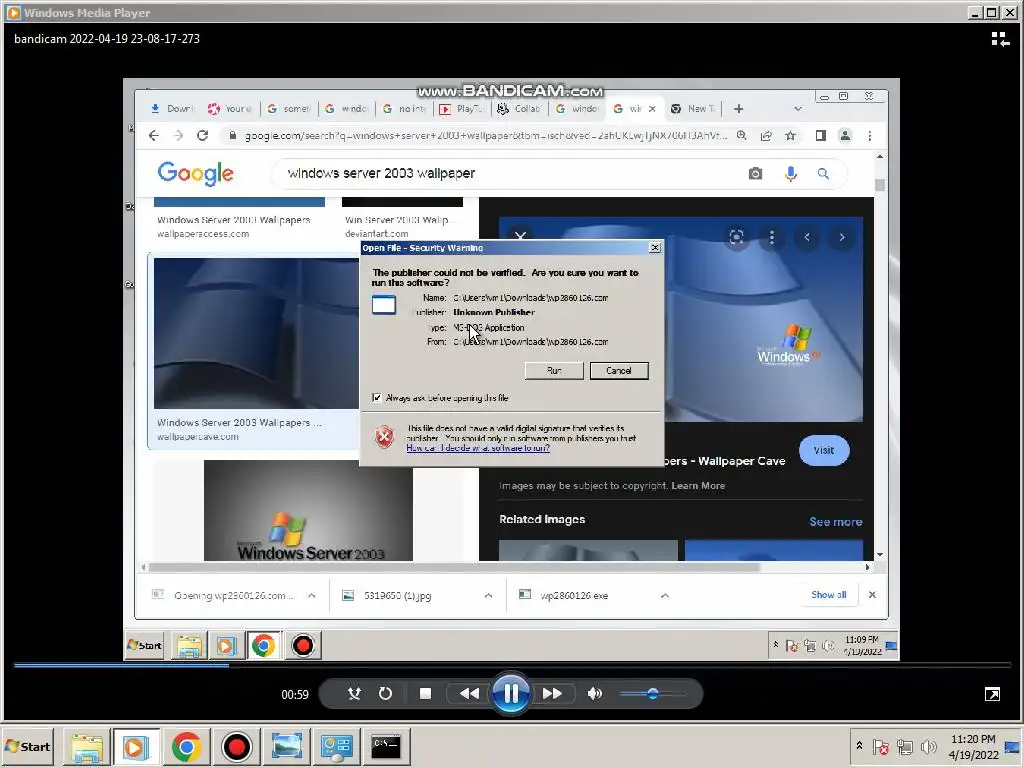The image size is (1024, 768).
Task: Skip to next track with fast-forward button
Action: [552, 694]
